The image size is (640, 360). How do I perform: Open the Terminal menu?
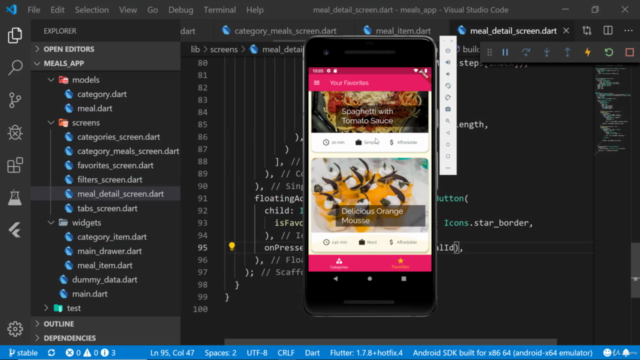pos(220,10)
